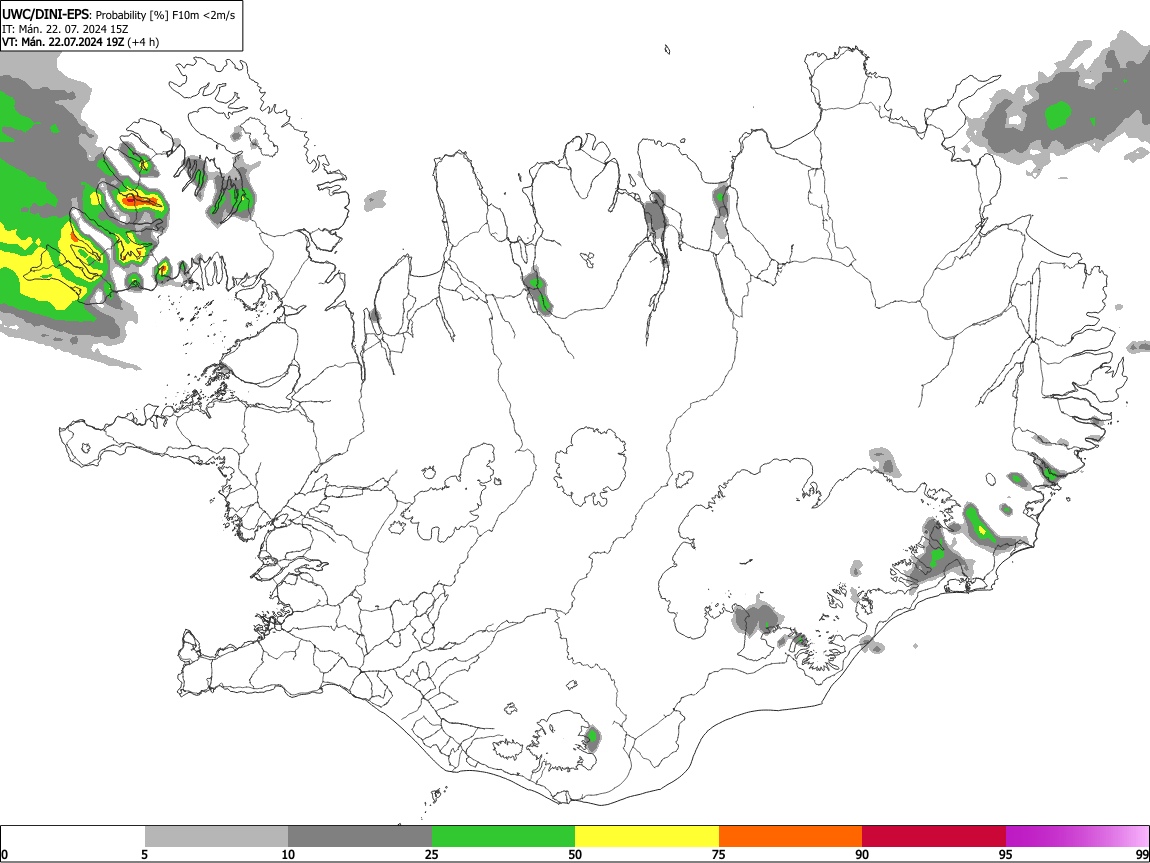Click the legend value '75'
Image resolution: width=1150 pixels, height=863 pixels.
pyautogui.click(x=719, y=854)
